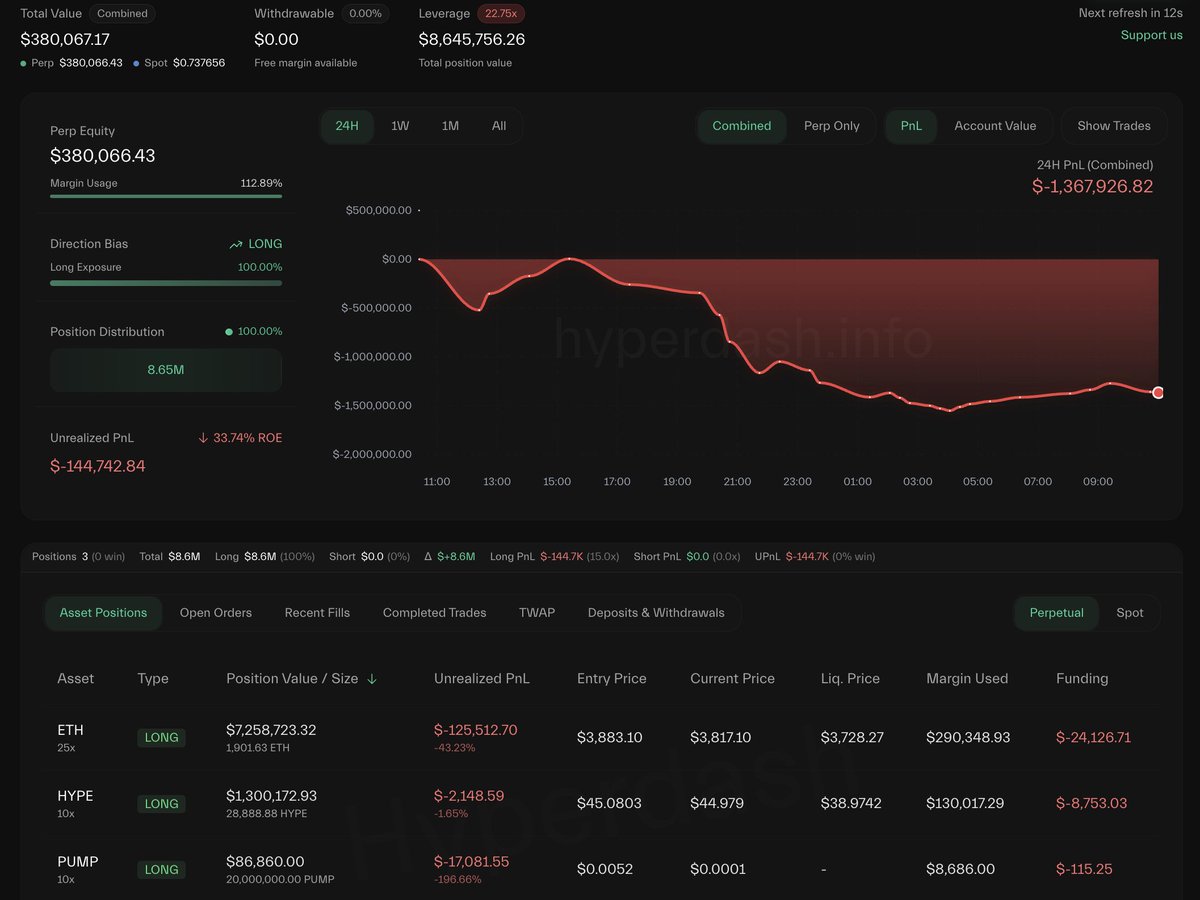Switch positions table to Spot
This screenshot has width=1200, height=900.
pyautogui.click(x=1129, y=613)
